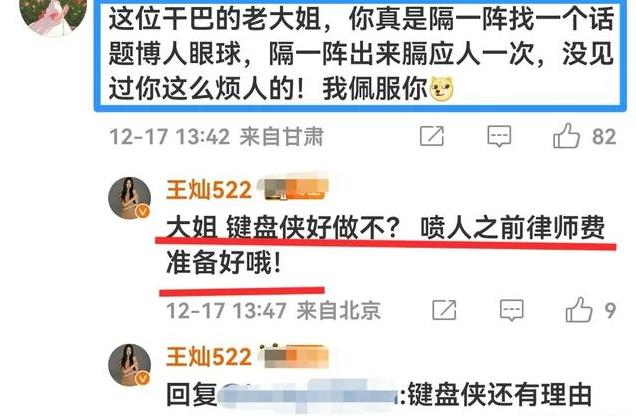Like the comment with 82 likes

click(x=566, y=136)
